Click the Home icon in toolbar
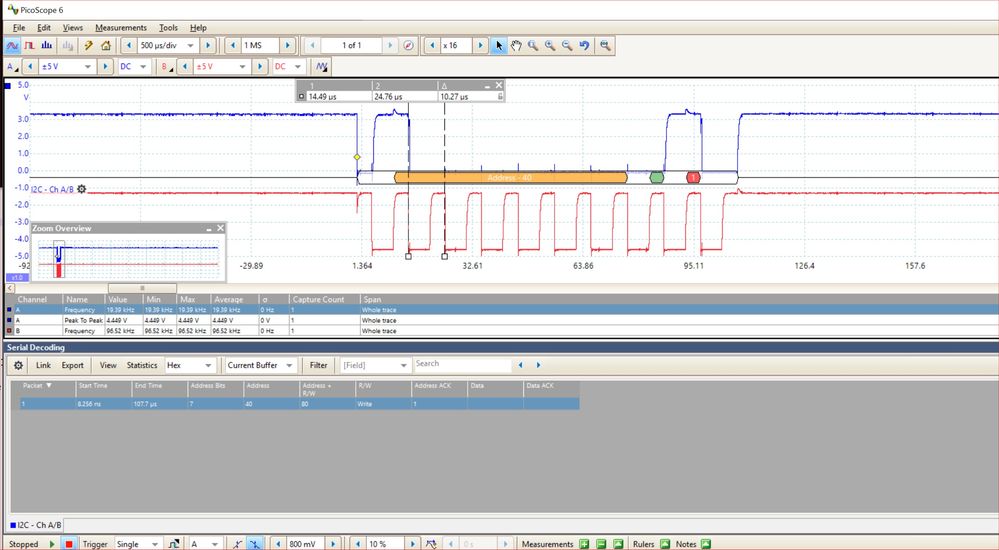The height and width of the screenshot is (550, 999). [106, 46]
